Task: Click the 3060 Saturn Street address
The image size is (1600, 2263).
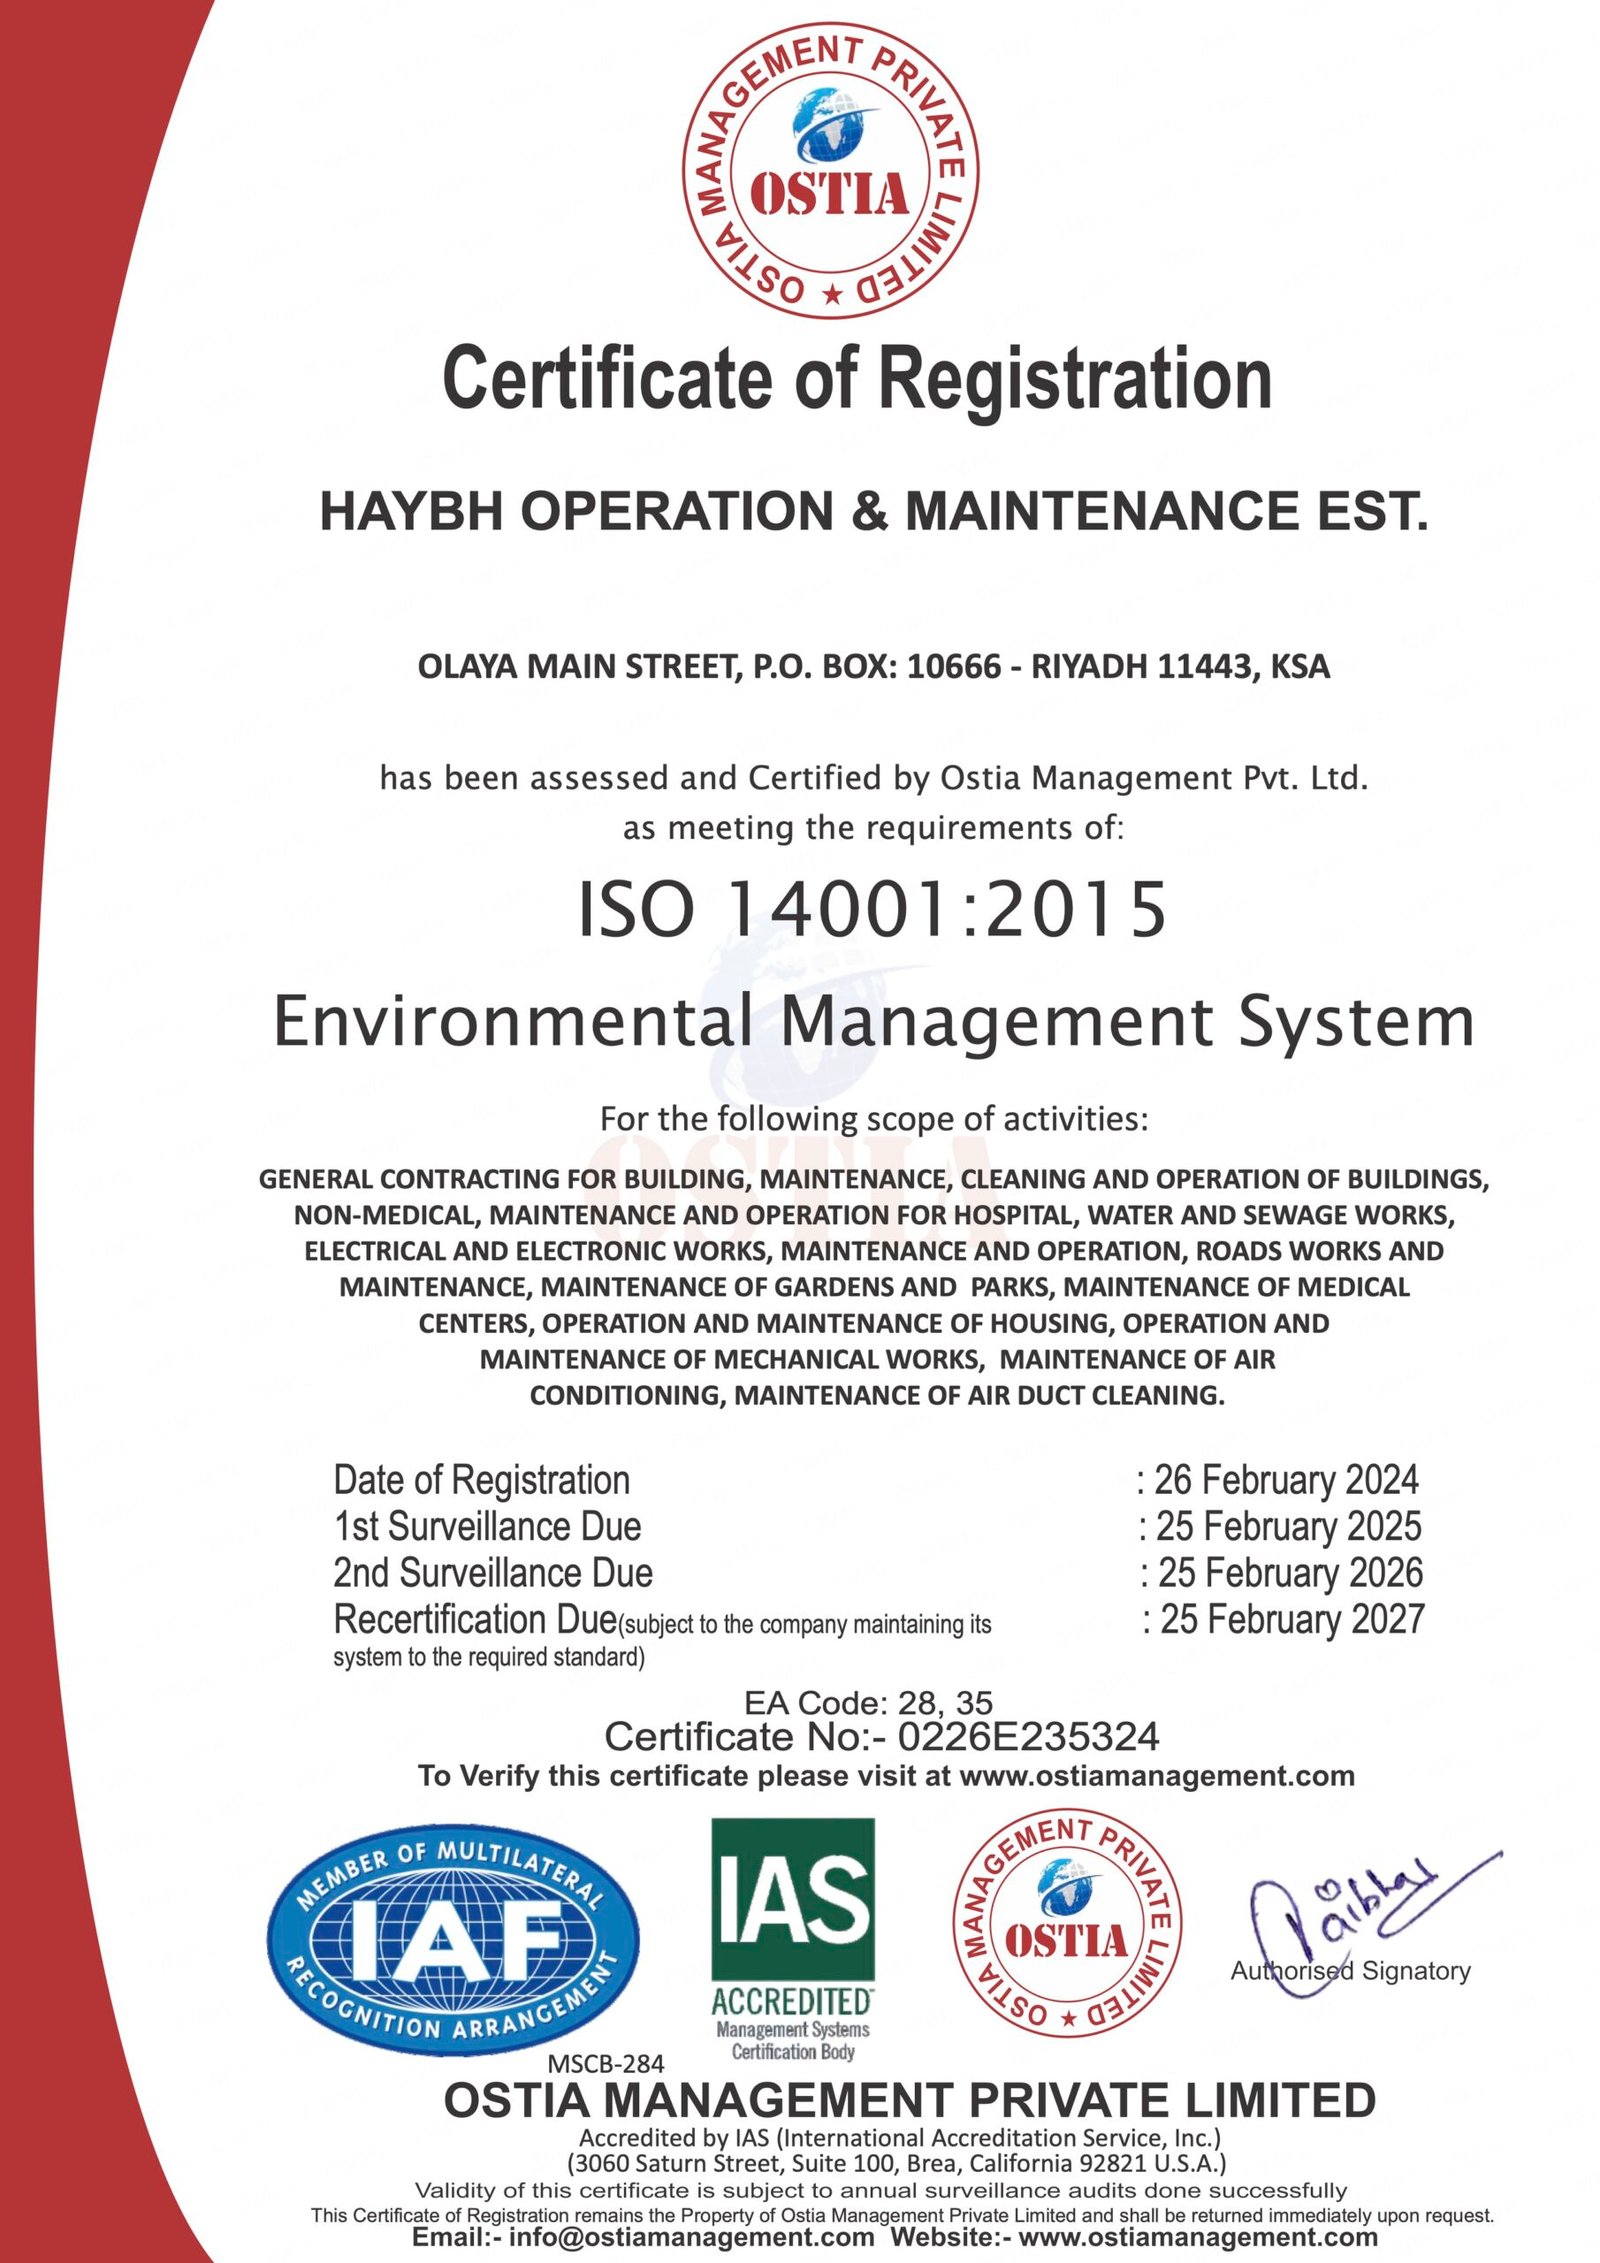Action: tap(897, 2164)
